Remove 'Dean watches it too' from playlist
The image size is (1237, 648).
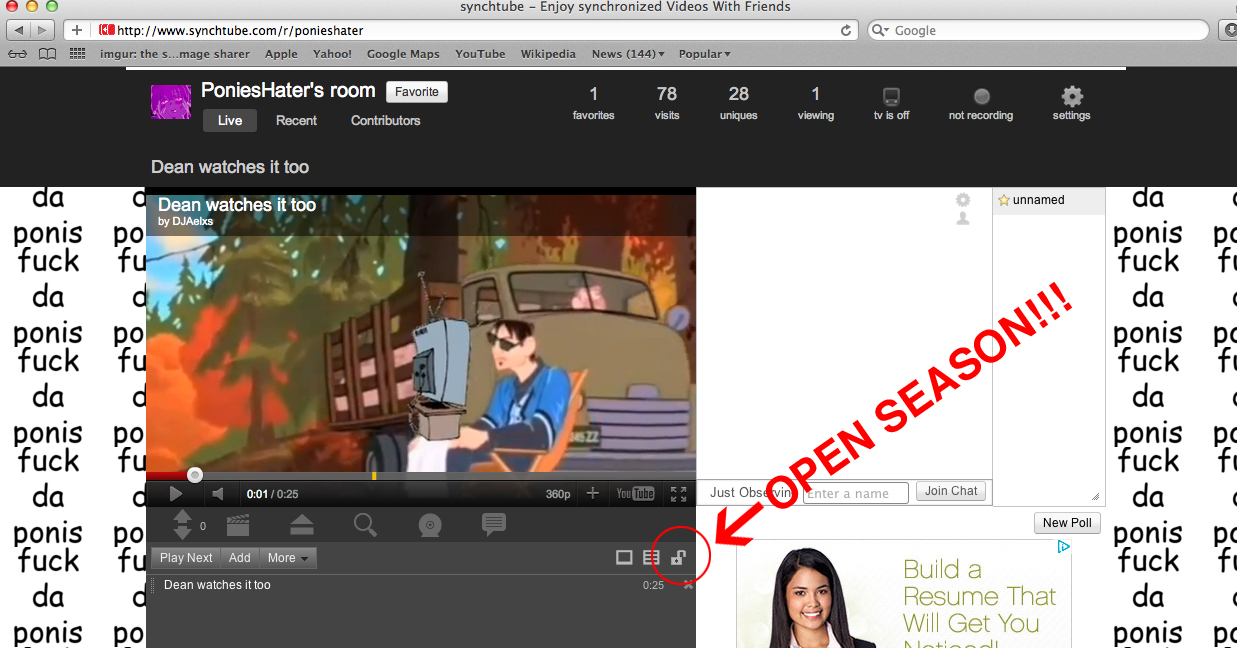click(x=688, y=585)
